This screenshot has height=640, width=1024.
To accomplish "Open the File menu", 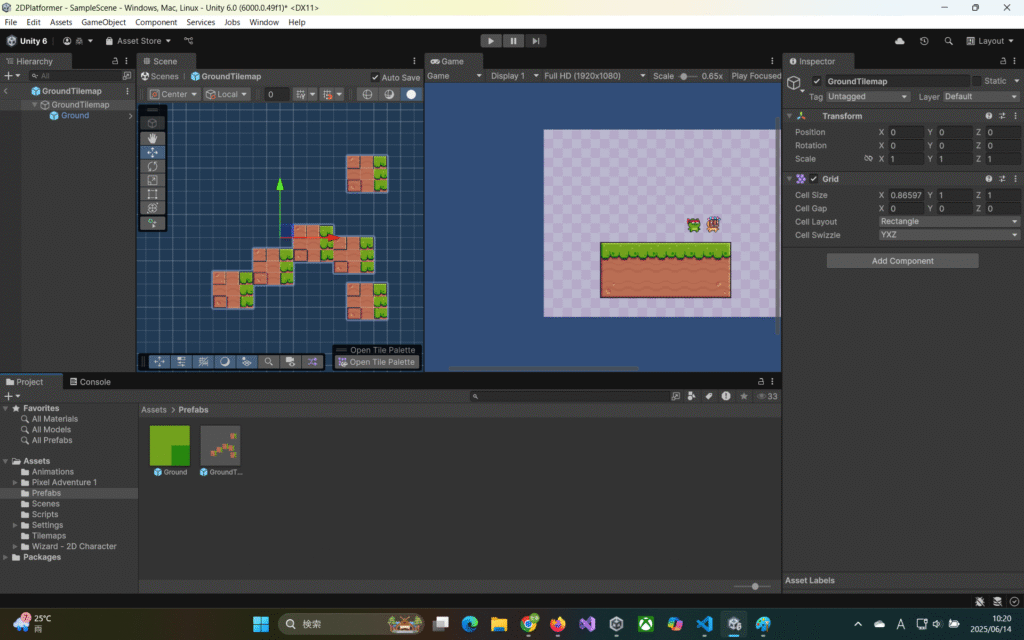I will (x=10, y=22).
